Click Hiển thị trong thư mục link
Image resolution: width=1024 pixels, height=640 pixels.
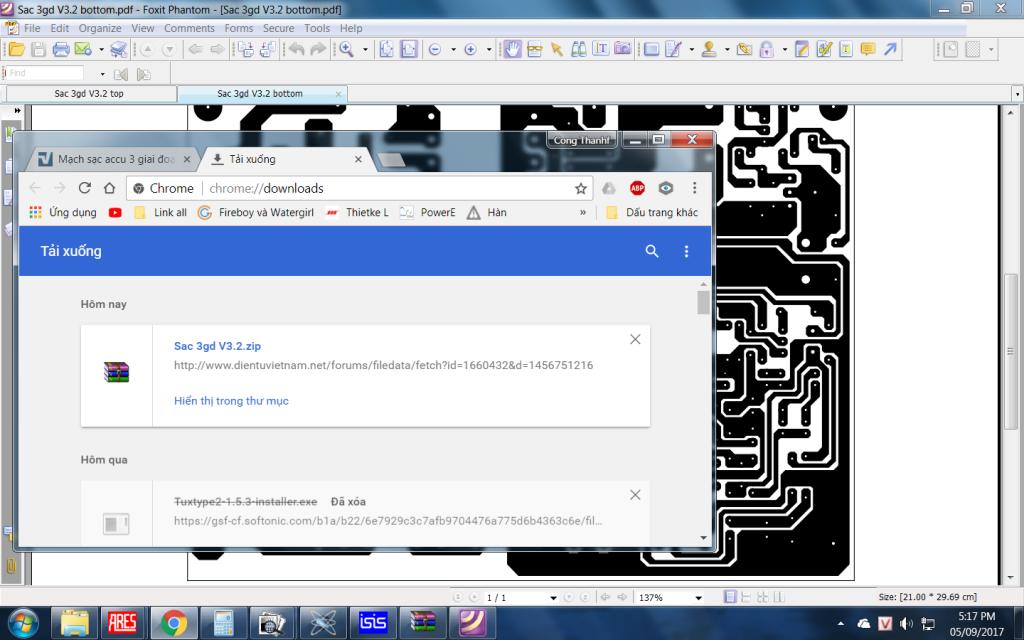pos(231,401)
